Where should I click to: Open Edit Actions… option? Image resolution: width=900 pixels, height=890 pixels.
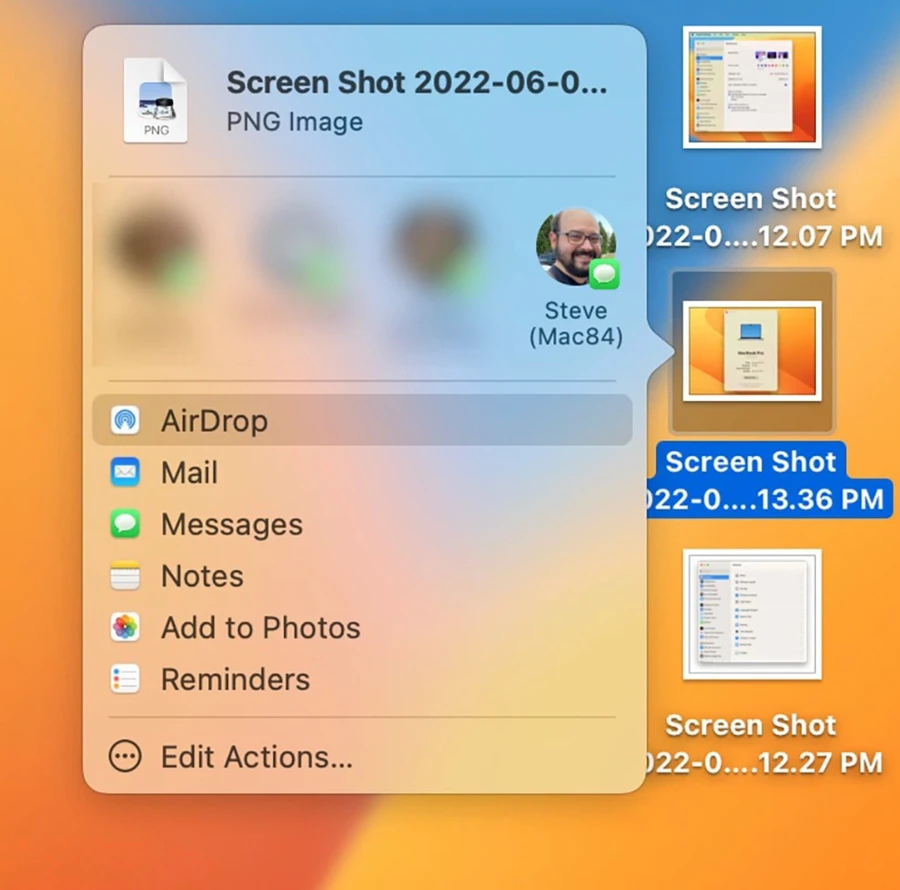tap(362, 756)
